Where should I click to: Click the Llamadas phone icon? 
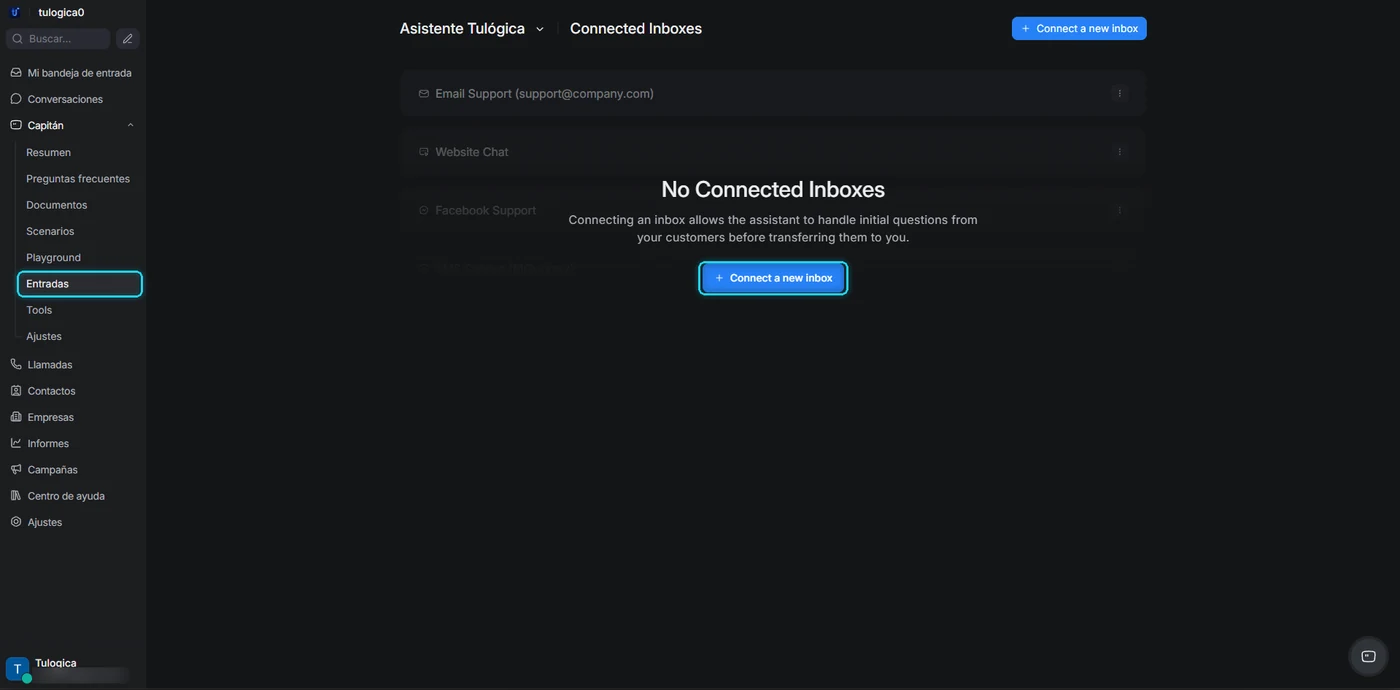tap(16, 365)
